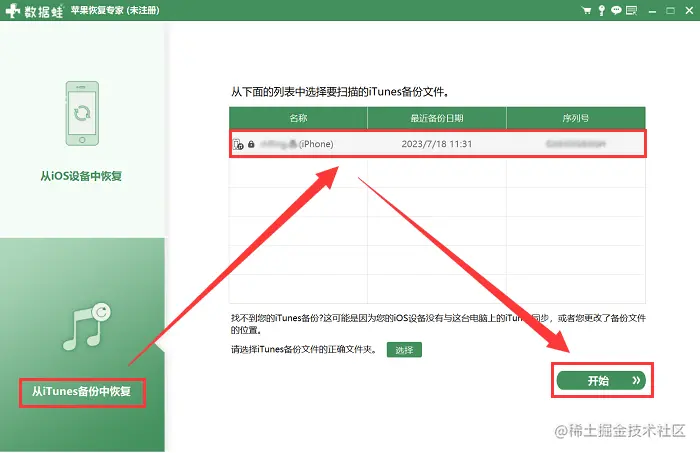This screenshot has height=453, width=700.
Task: Open the feedback menu icon in title bar
Action: [631, 10]
